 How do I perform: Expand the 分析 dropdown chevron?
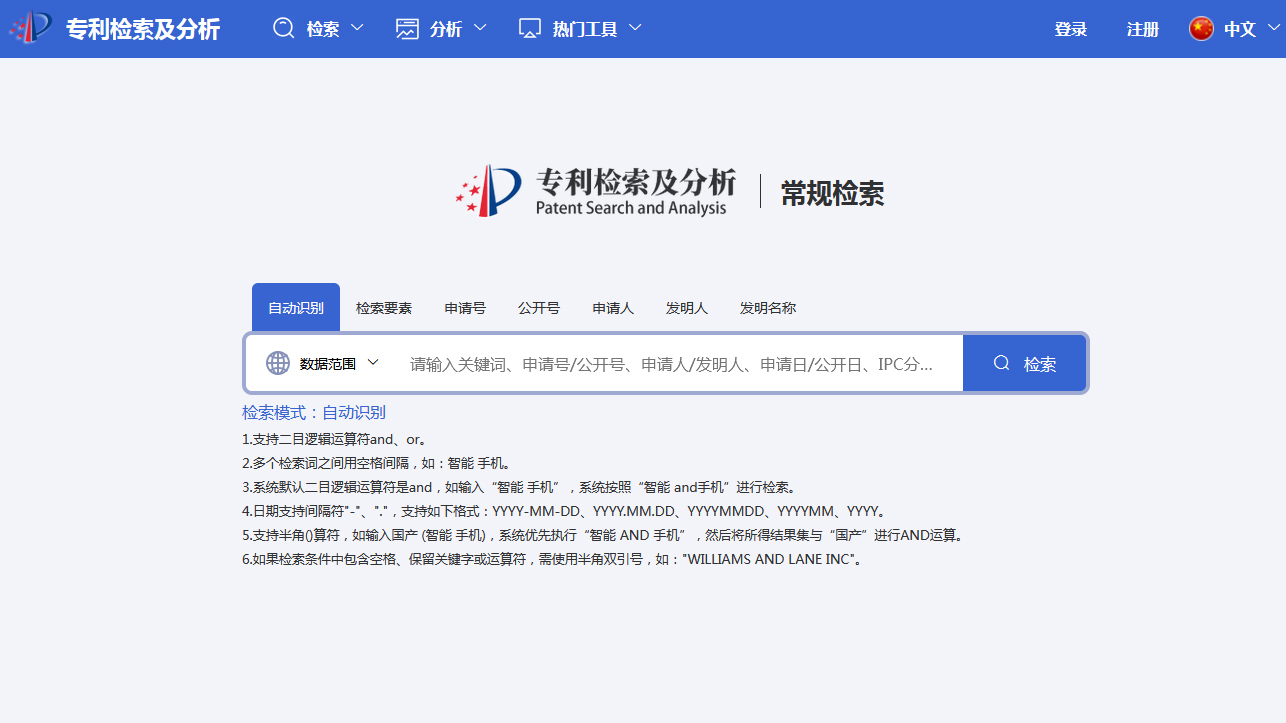pos(480,28)
